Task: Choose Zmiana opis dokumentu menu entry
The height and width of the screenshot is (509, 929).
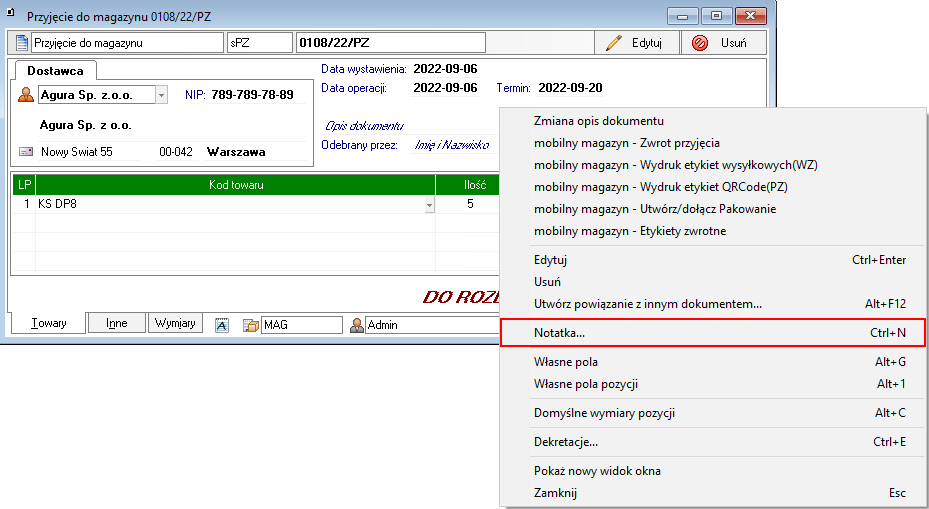Action: point(599,121)
